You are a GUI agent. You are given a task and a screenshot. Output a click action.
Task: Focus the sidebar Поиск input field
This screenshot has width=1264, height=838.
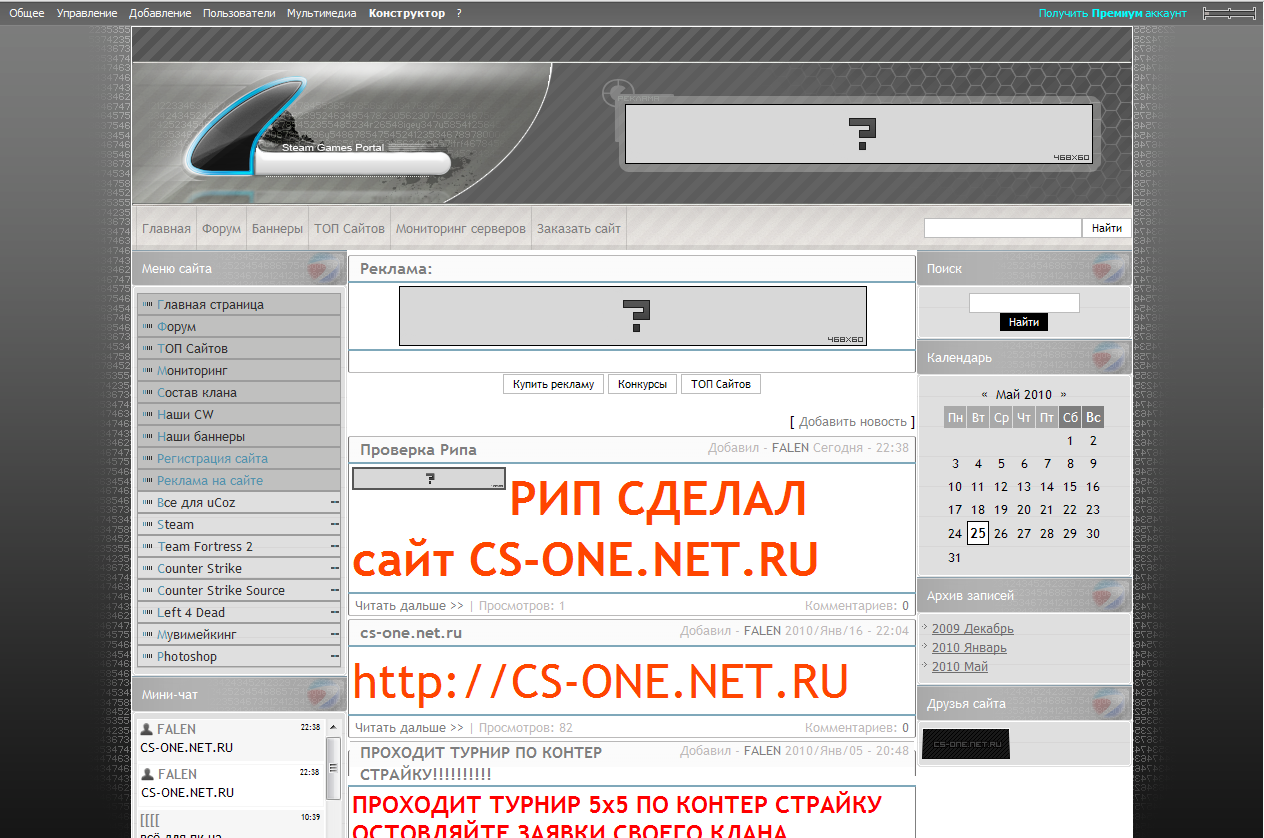[1024, 303]
